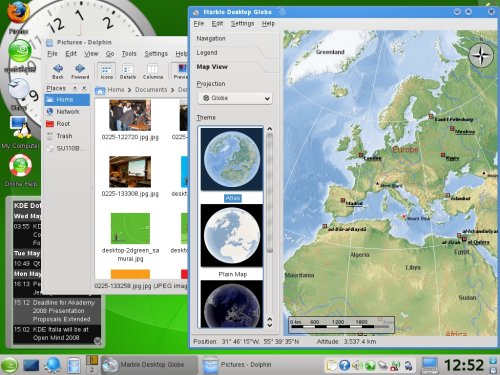Toggle Preview in Dolphin toolbar
Screen dimensions: 500x375
[180, 71]
